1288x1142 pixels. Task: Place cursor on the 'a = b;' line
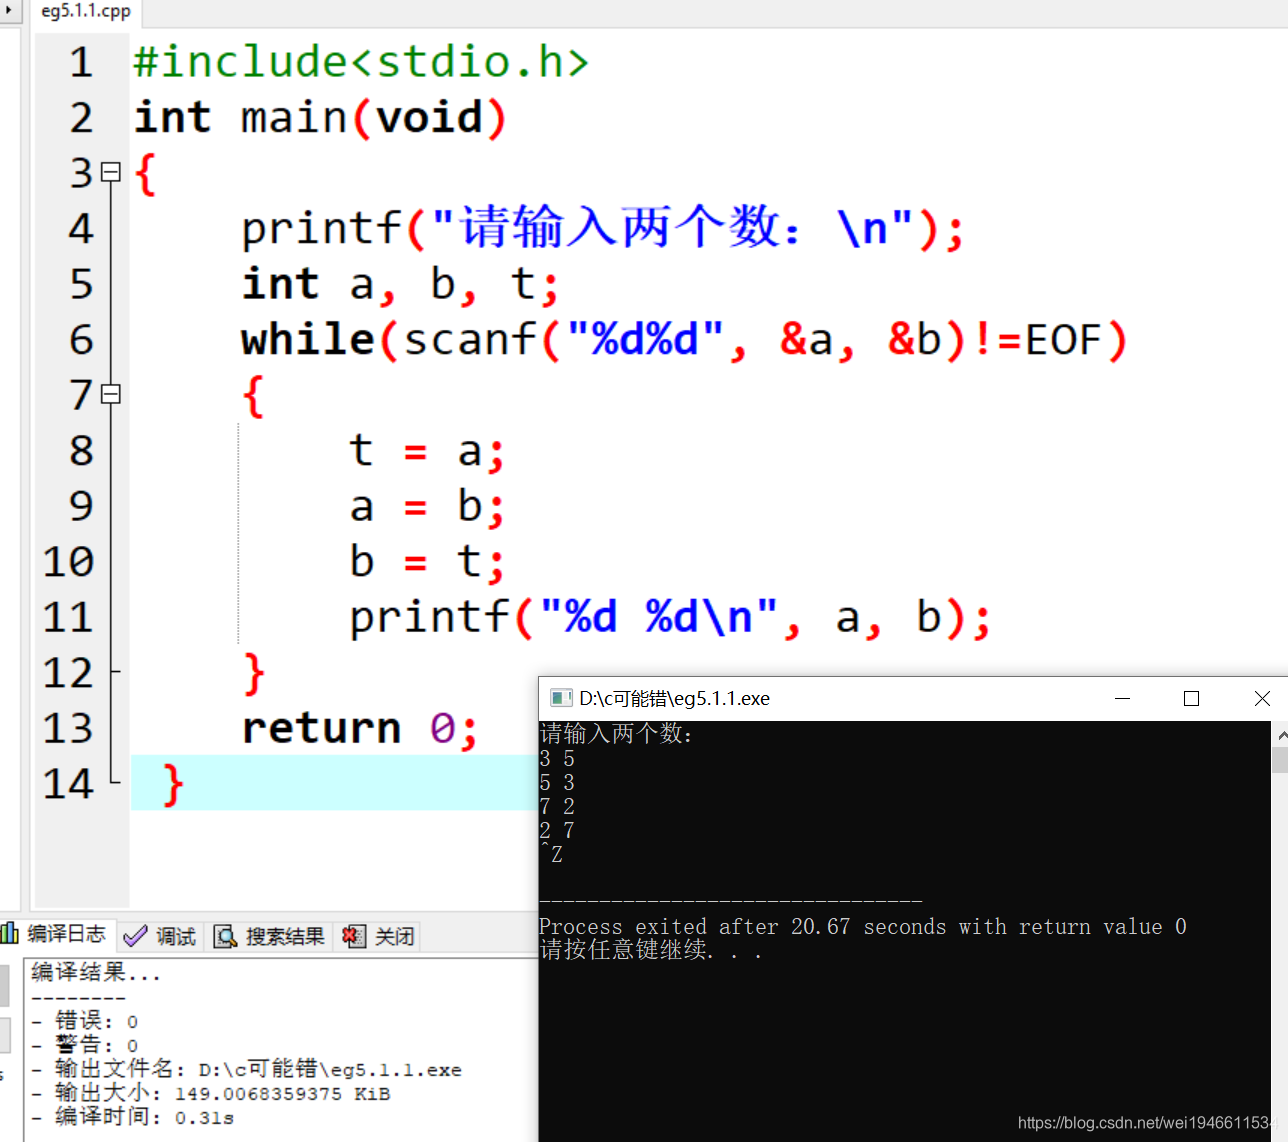point(426,507)
